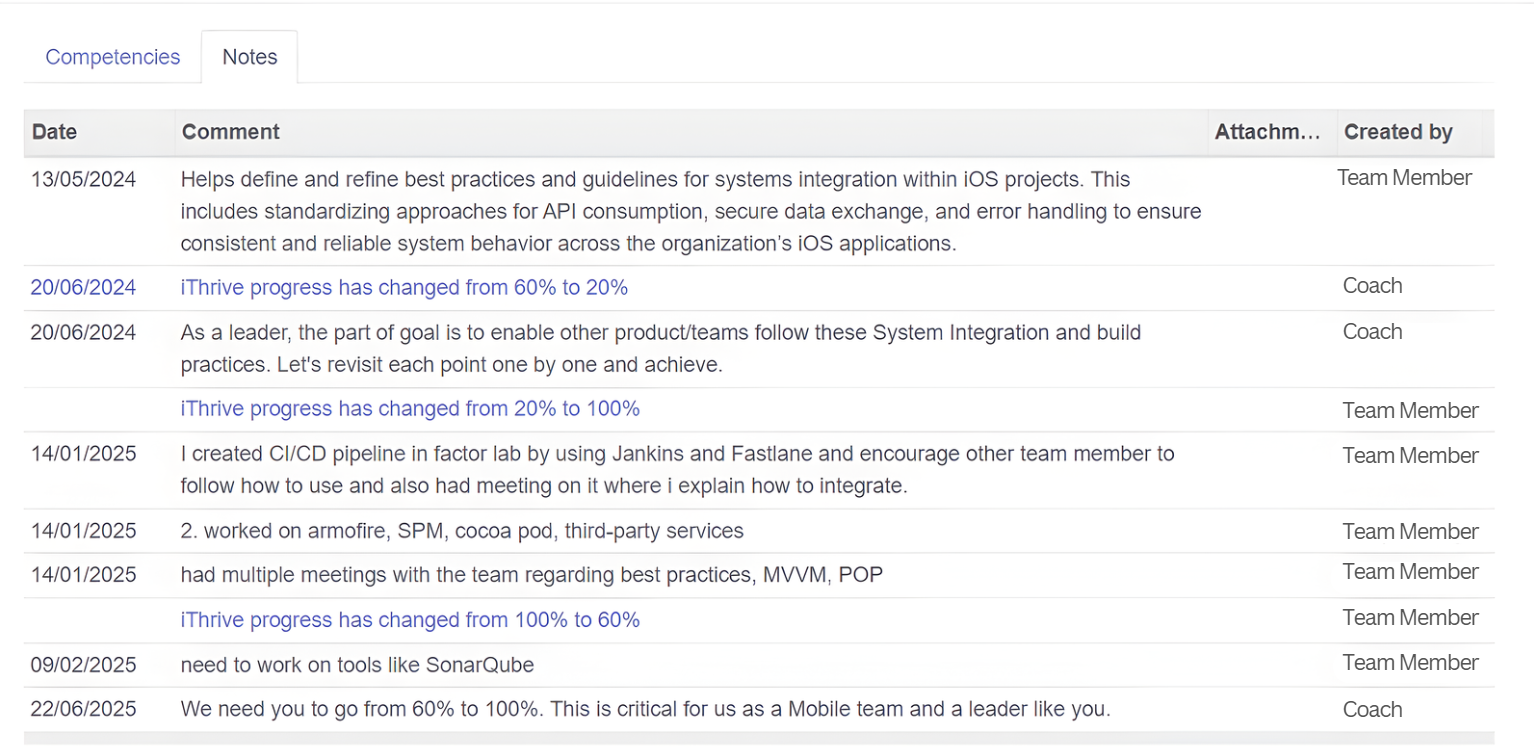Select the 13/05/2024 systems integration comment
Image resolution: width=1534 pixels, height=750 pixels.
[x=690, y=212]
